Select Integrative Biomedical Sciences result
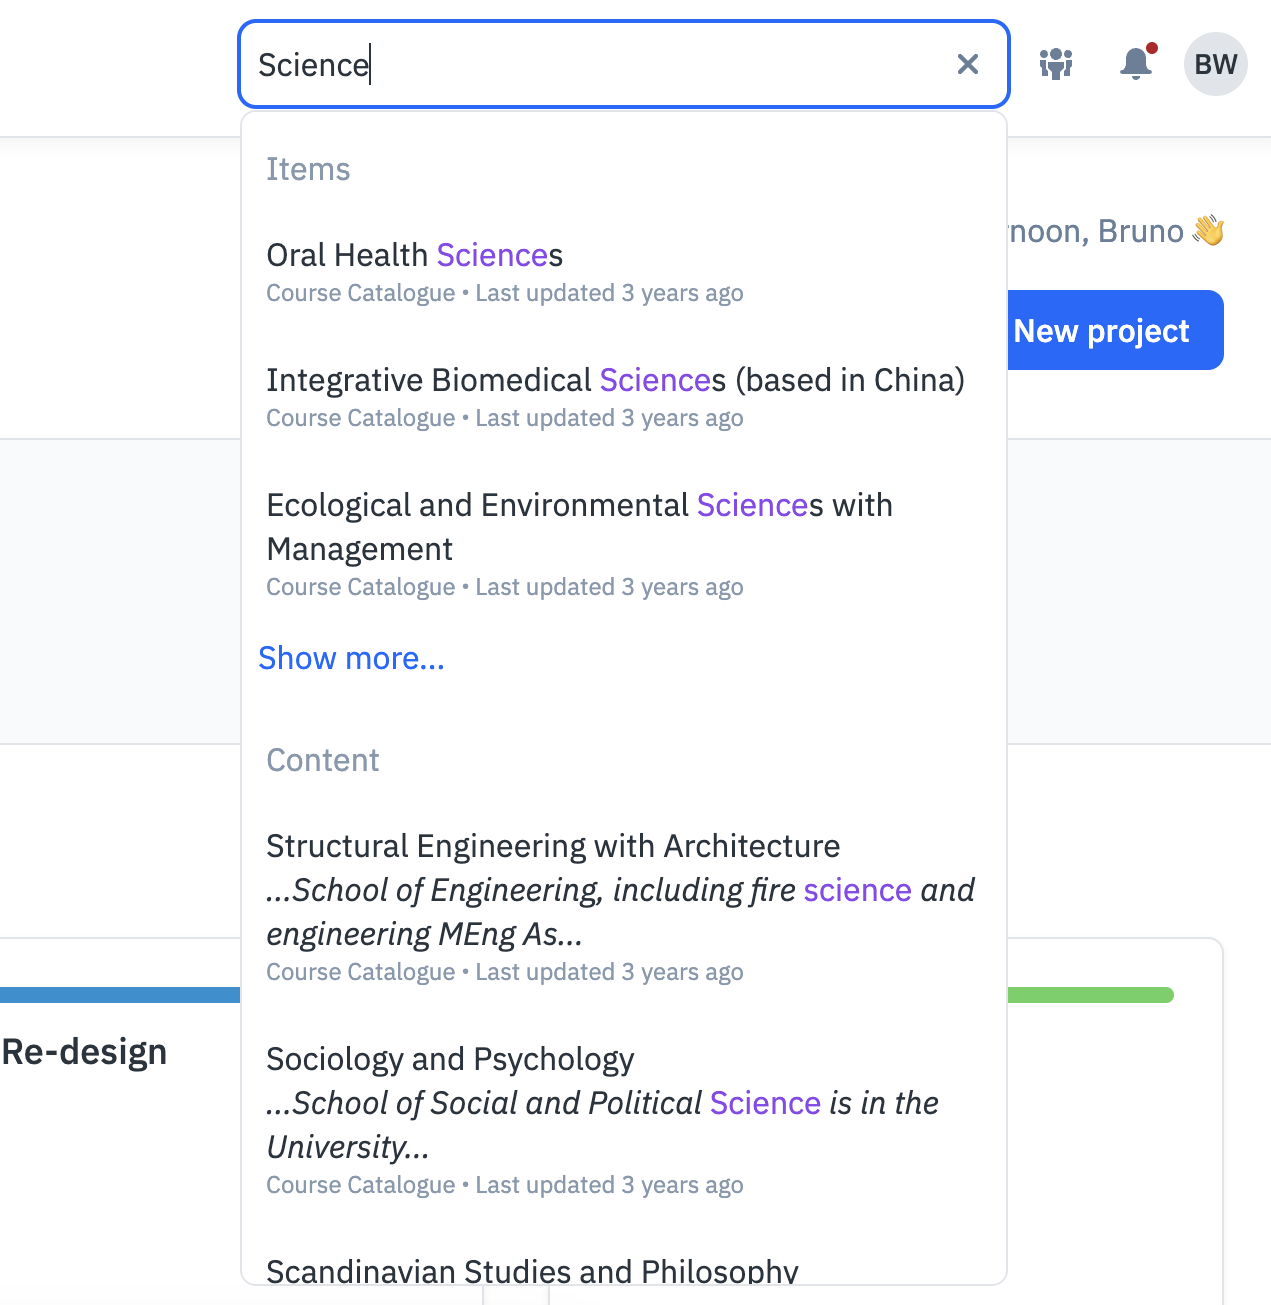The width and height of the screenshot is (1271, 1305). click(615, 380)
